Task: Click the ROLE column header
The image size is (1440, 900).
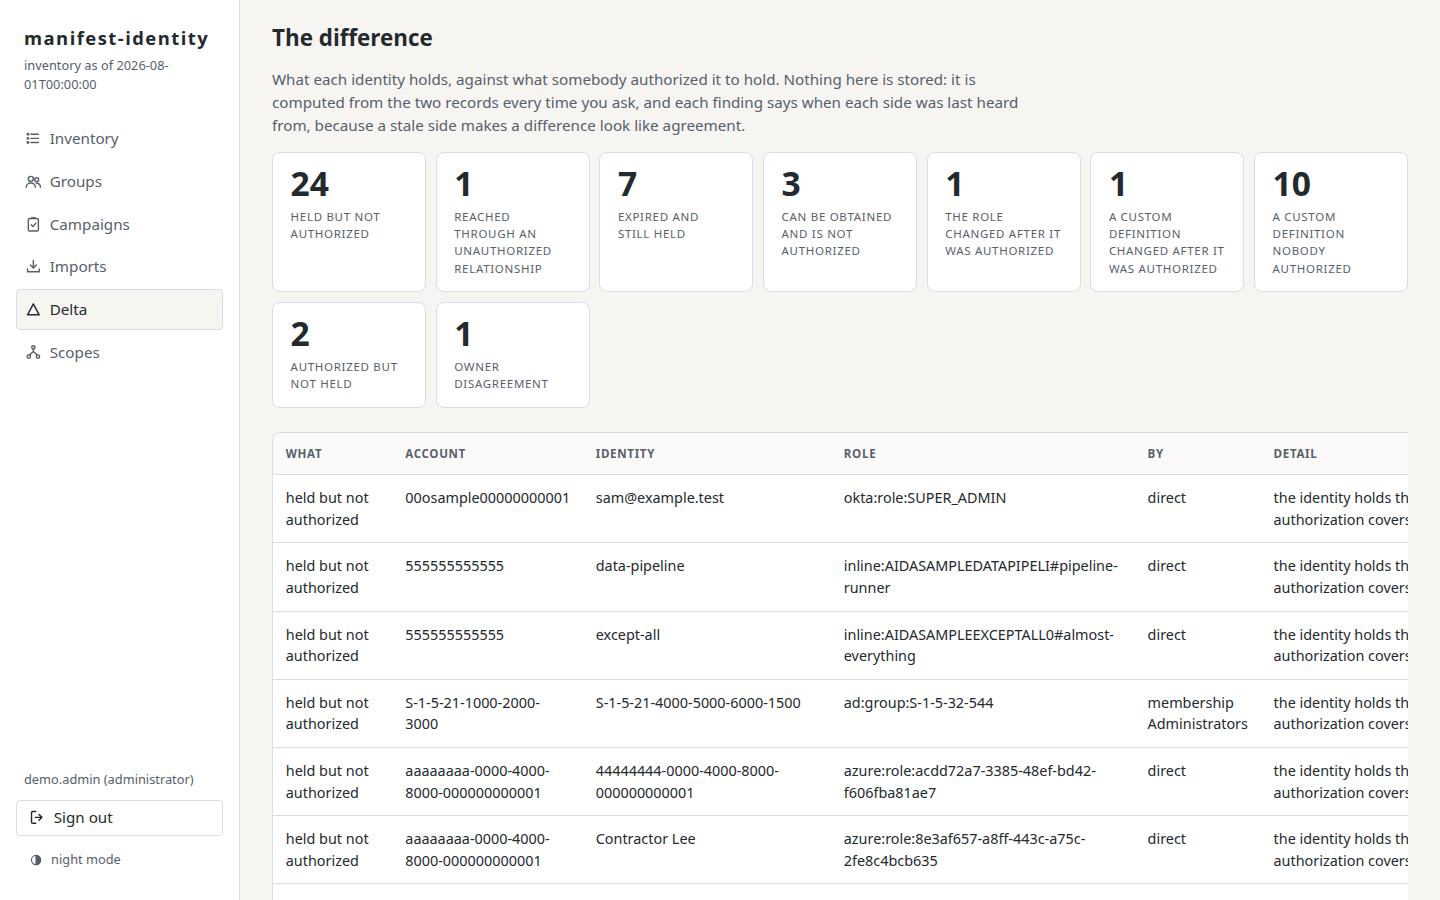Action: coord(860,454)
